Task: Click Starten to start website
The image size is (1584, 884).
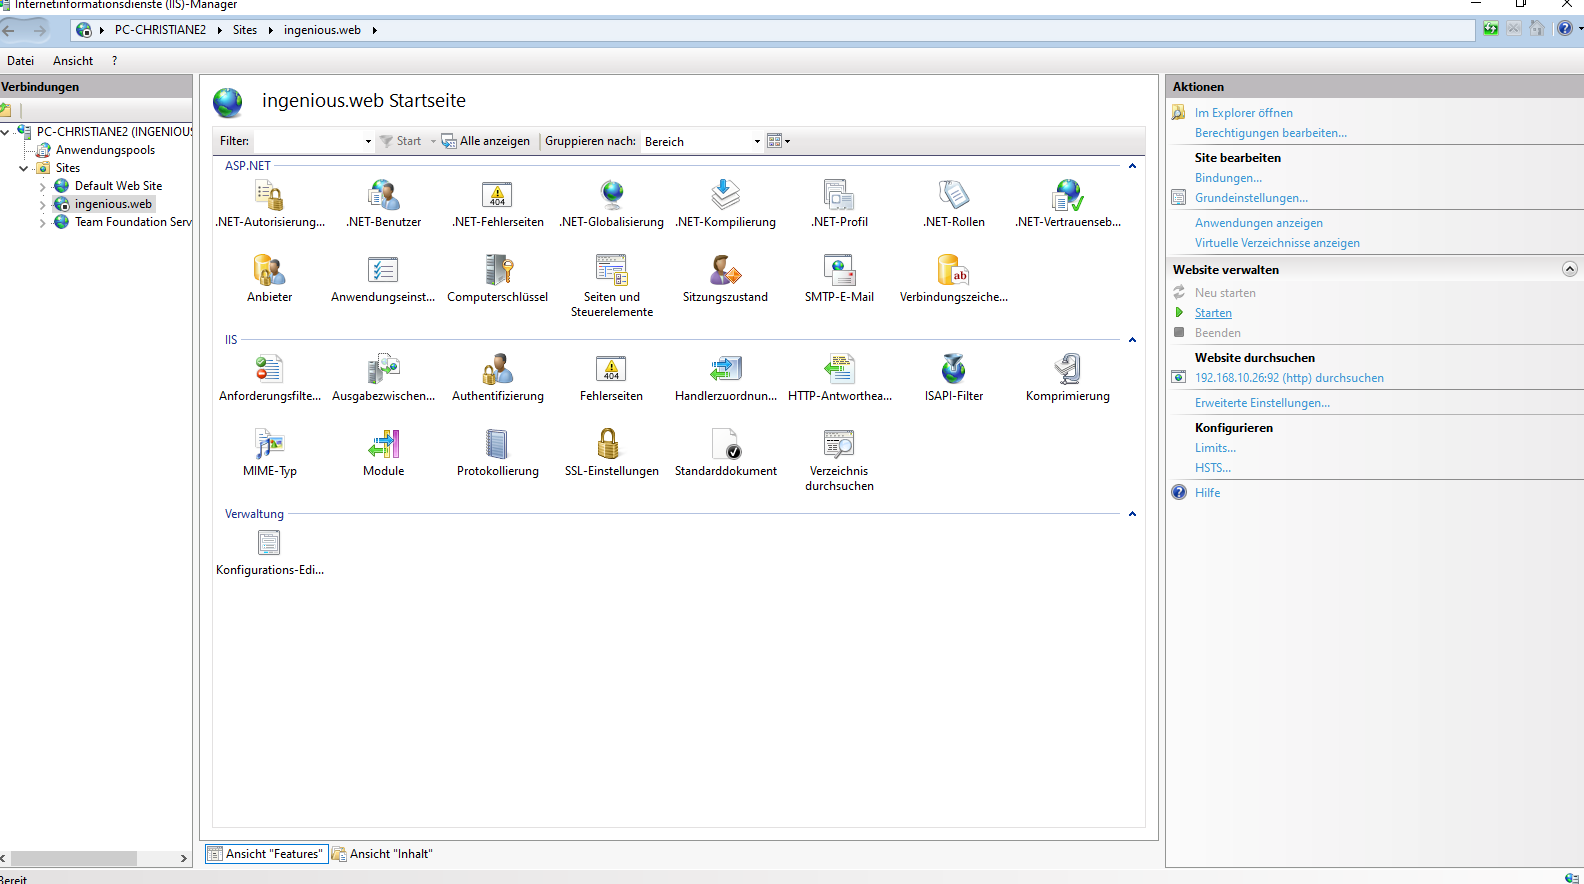Action: [1213, 313]
